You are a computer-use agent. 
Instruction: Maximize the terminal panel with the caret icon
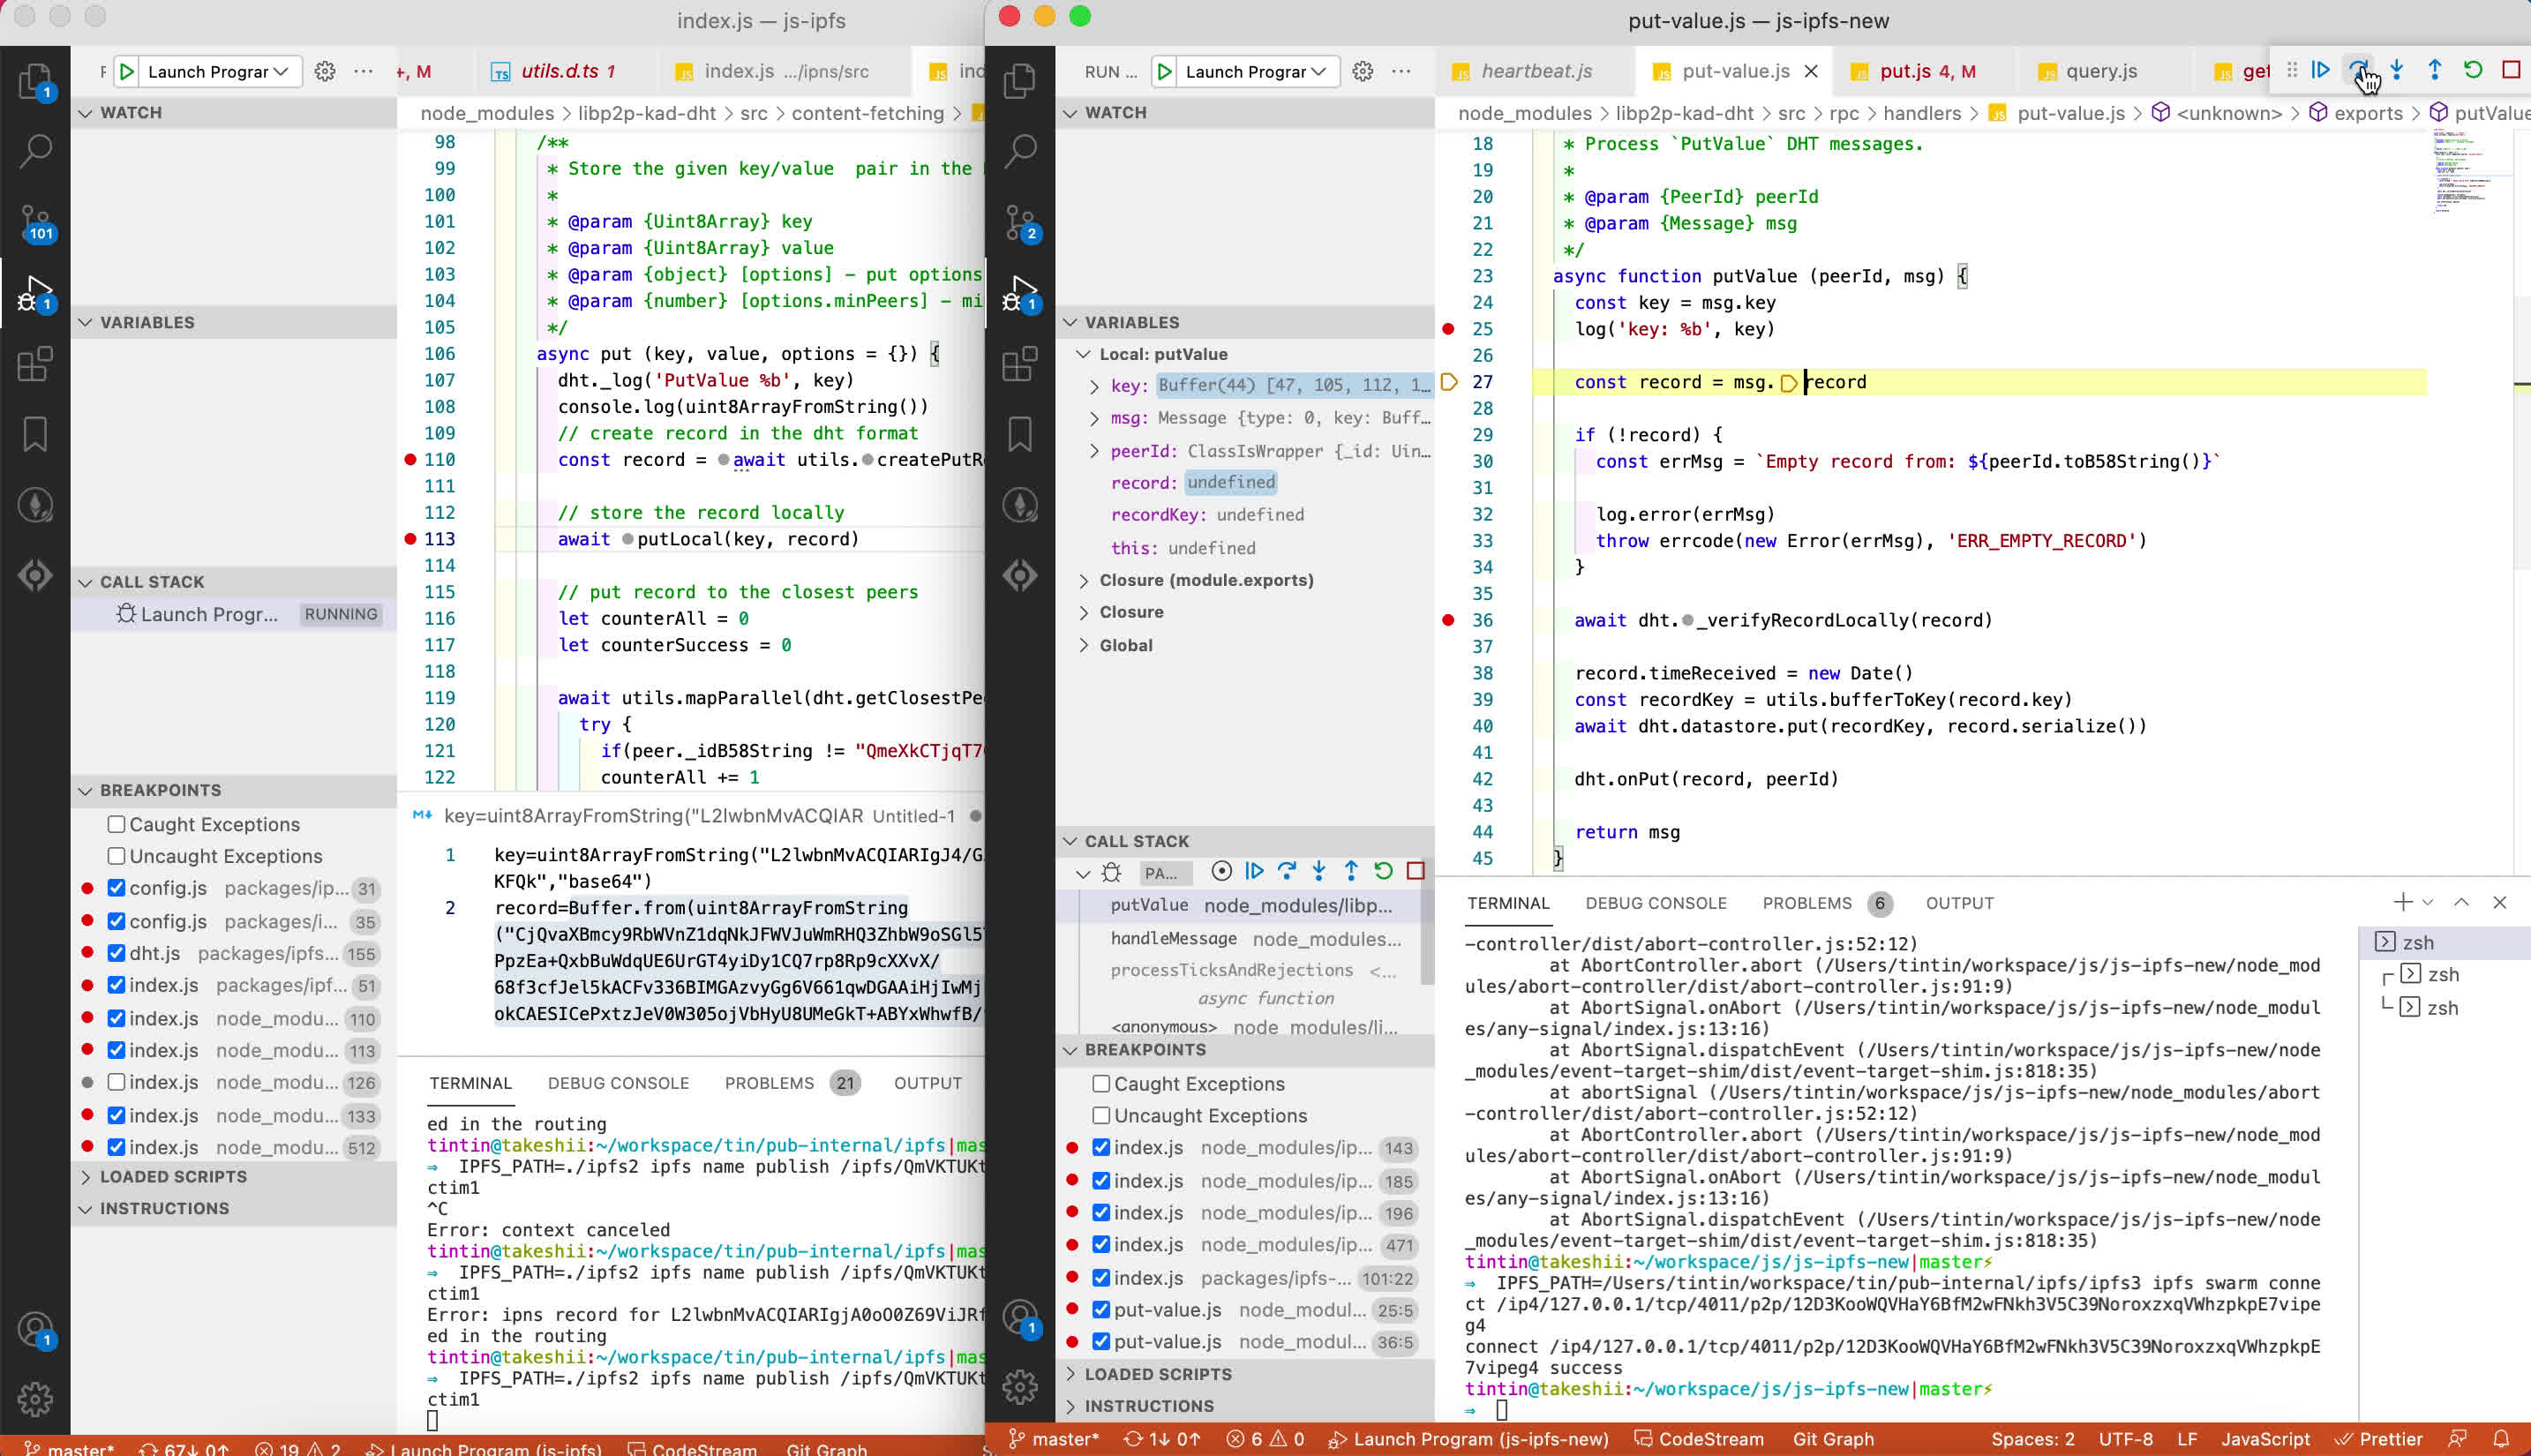2461,902
